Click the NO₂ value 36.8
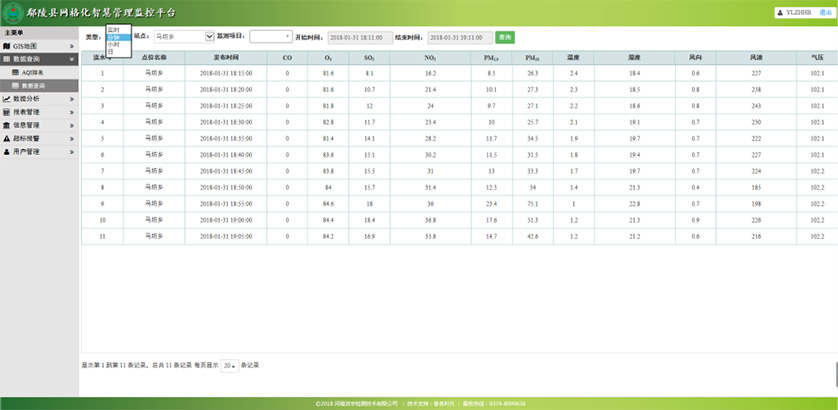 430,220
